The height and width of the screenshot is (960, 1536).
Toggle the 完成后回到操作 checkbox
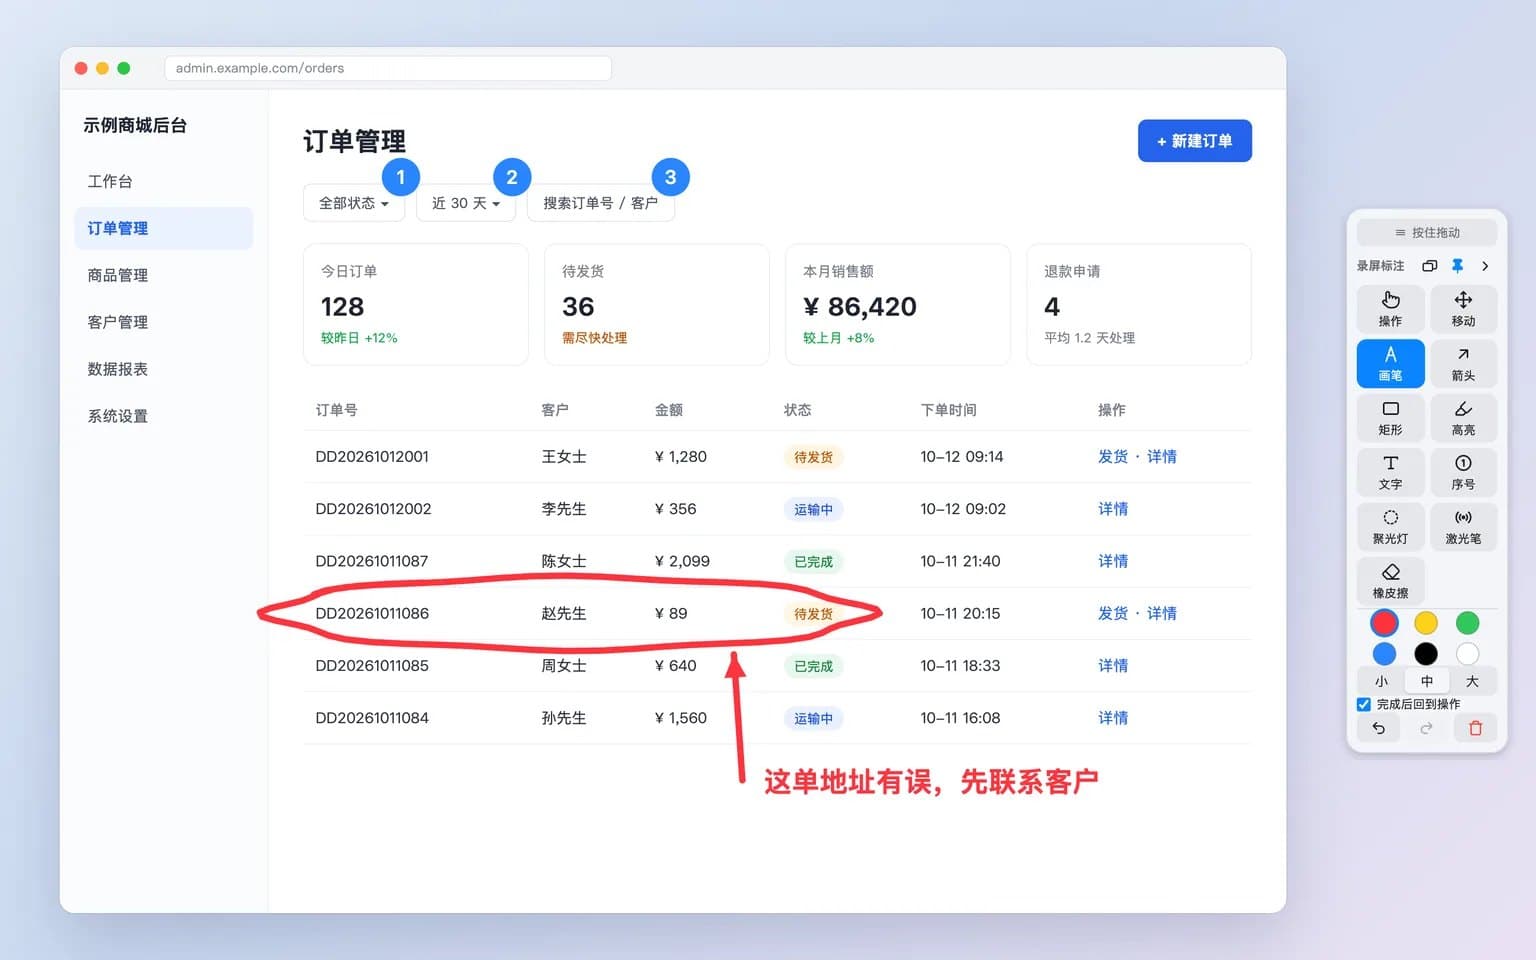coord(1364,704)
